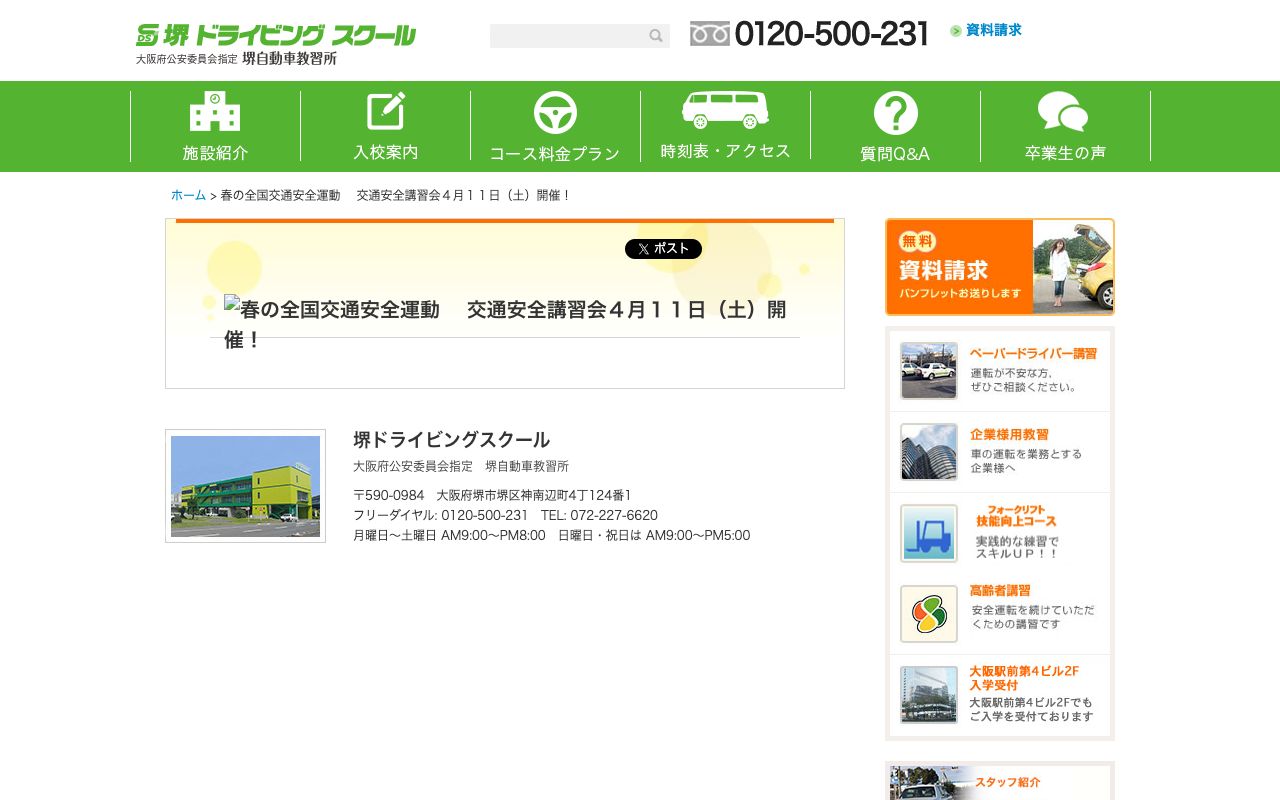Click the bus icon for 時刻表・アクセス
Screen dimensions: 1280x800
[x=724, y=110]
